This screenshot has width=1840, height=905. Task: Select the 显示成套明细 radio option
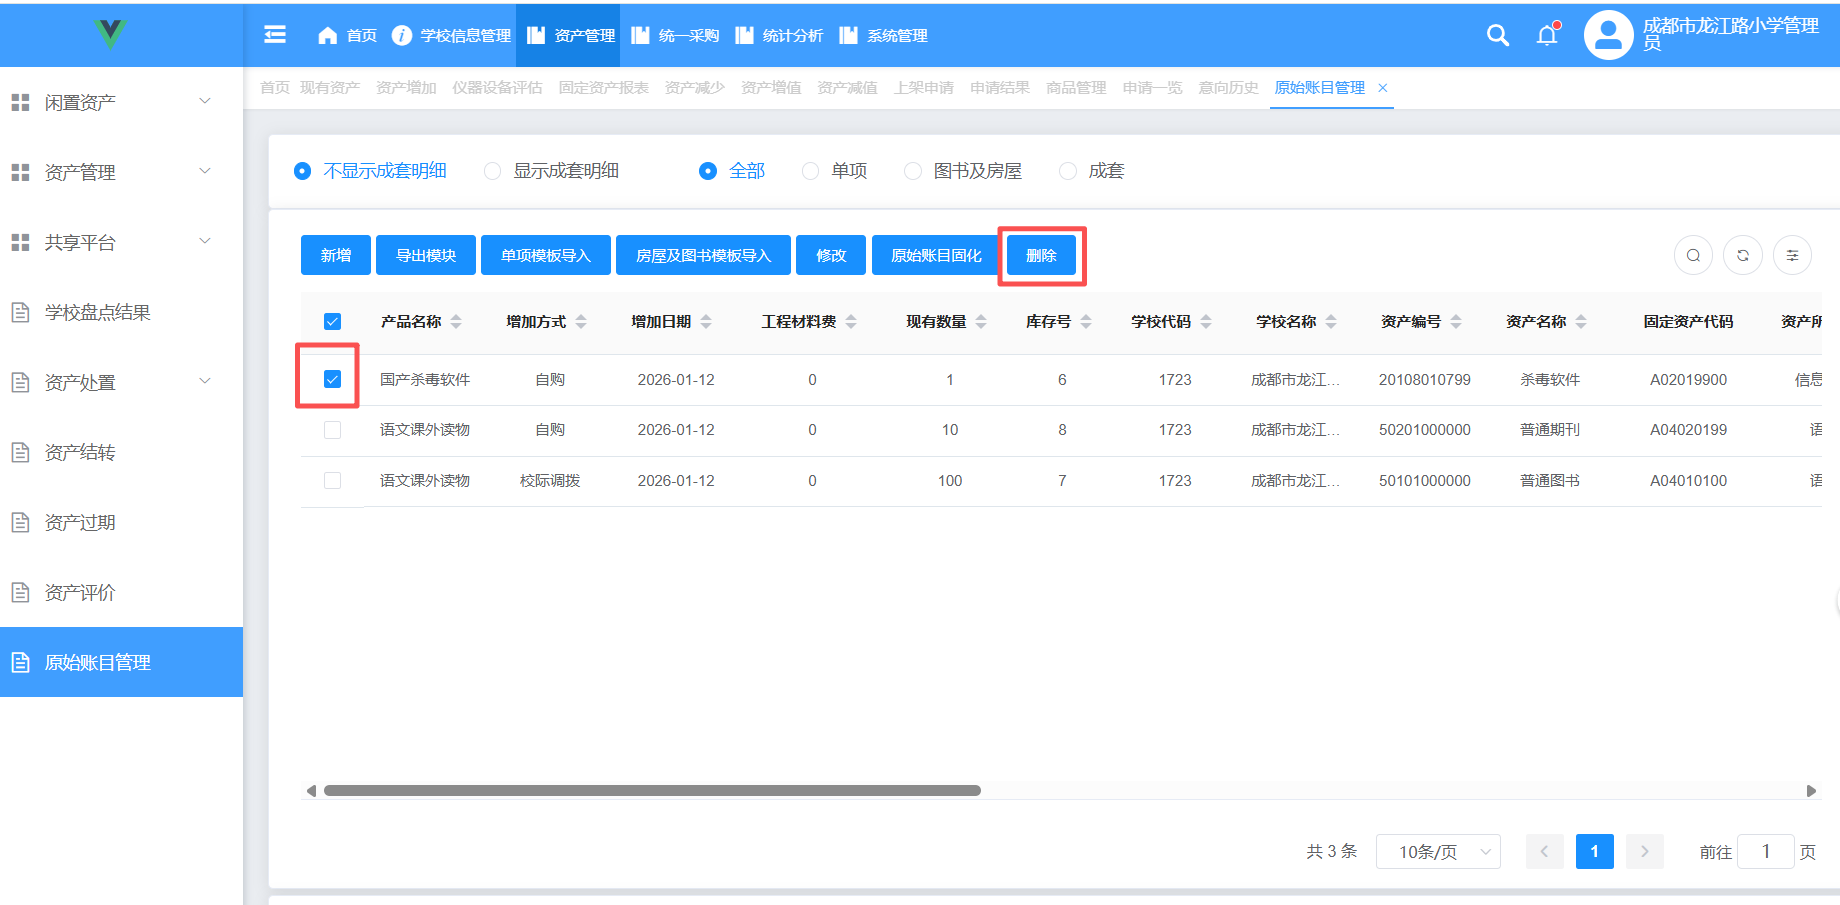[x=492, y=171]
